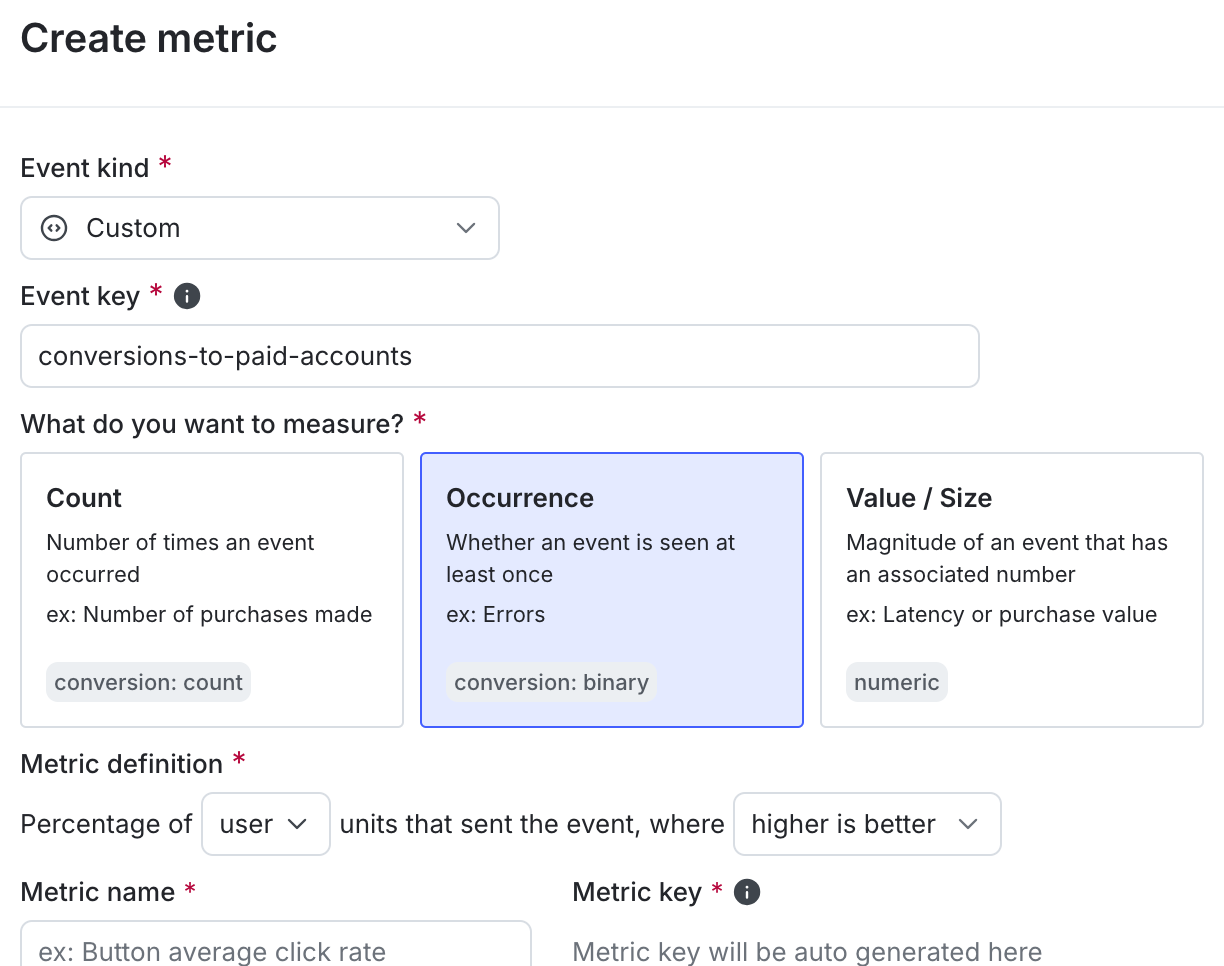Click the Create metric page heading

[148, 38]
